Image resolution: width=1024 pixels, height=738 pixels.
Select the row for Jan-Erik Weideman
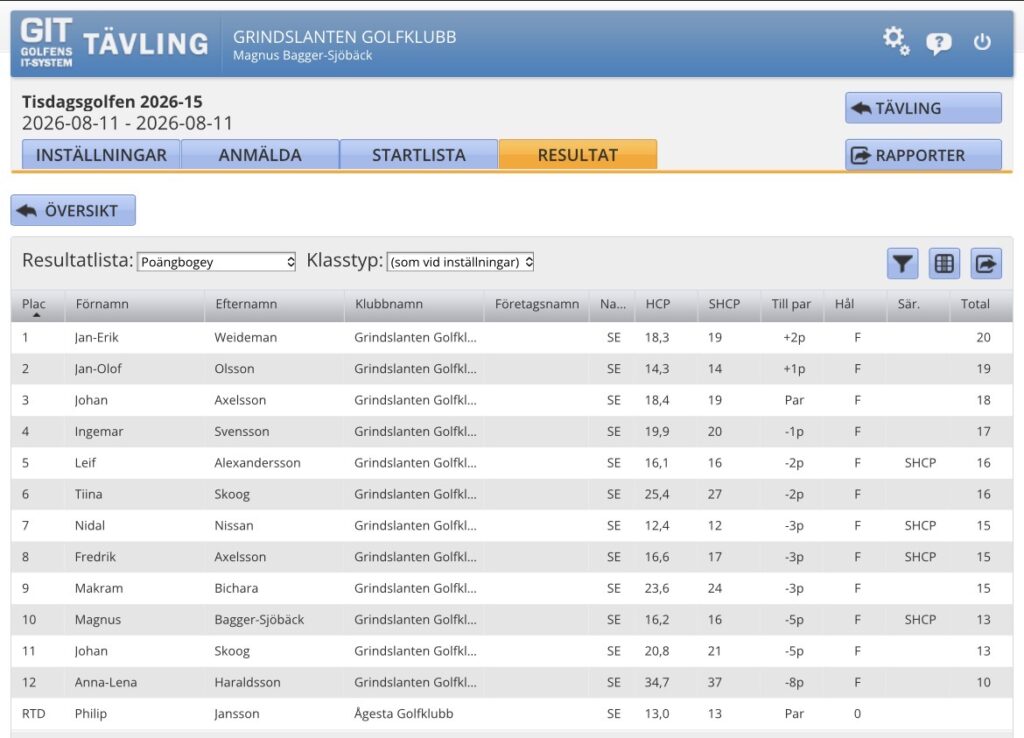coord(511,338)
